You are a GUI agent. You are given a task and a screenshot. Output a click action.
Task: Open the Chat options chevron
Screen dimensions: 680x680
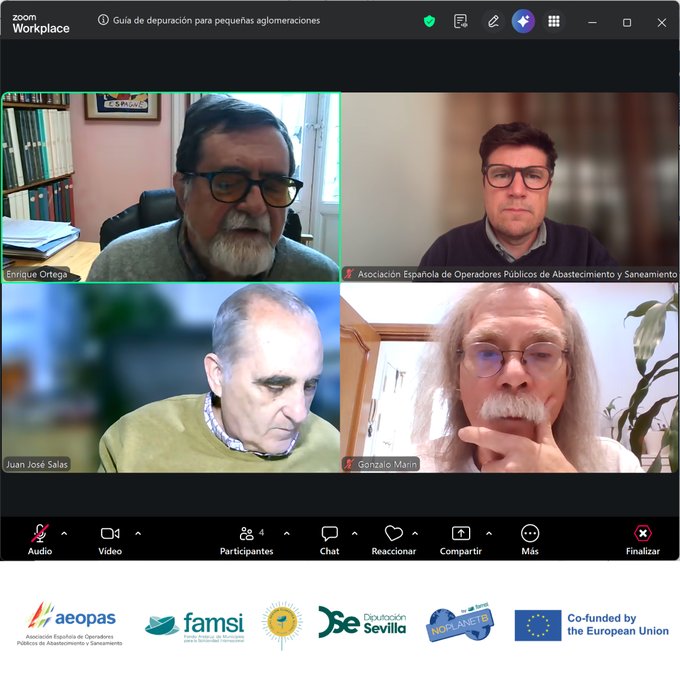354,533
